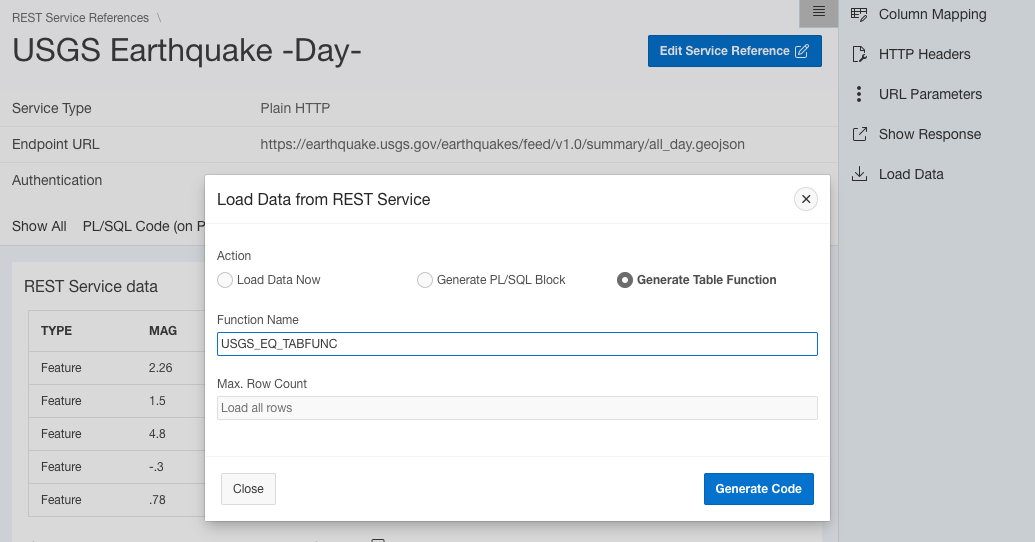Viewport: 1035px width, 542px height.
Task: Click the -.3 magnitude cell
Action: pos(156,467)
